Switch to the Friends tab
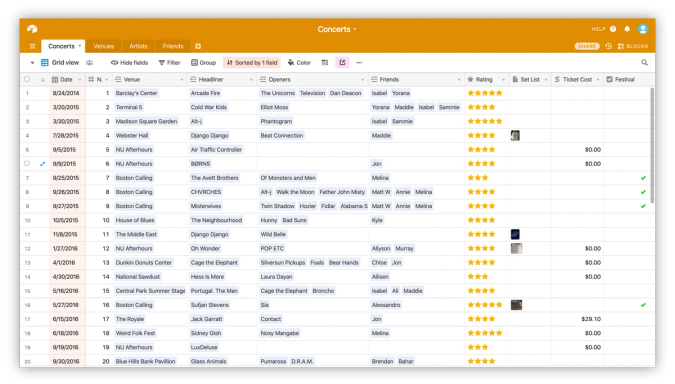 point(173,46)
